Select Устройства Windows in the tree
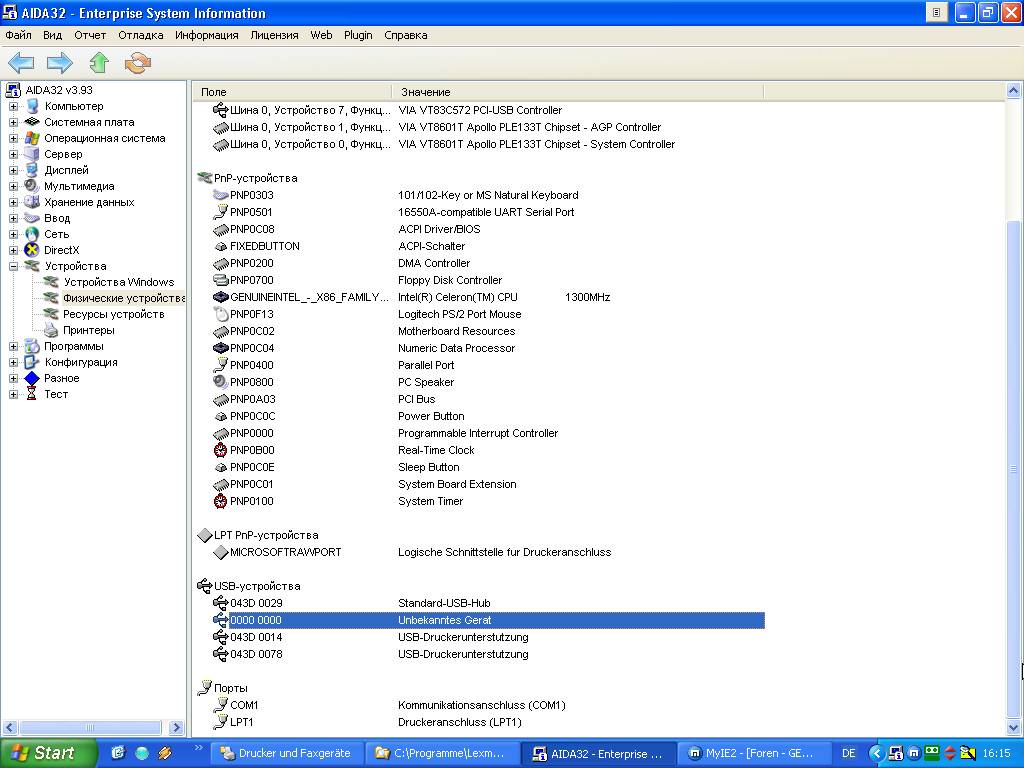Viewport: 1024px width, 768px height. point(119,282)
